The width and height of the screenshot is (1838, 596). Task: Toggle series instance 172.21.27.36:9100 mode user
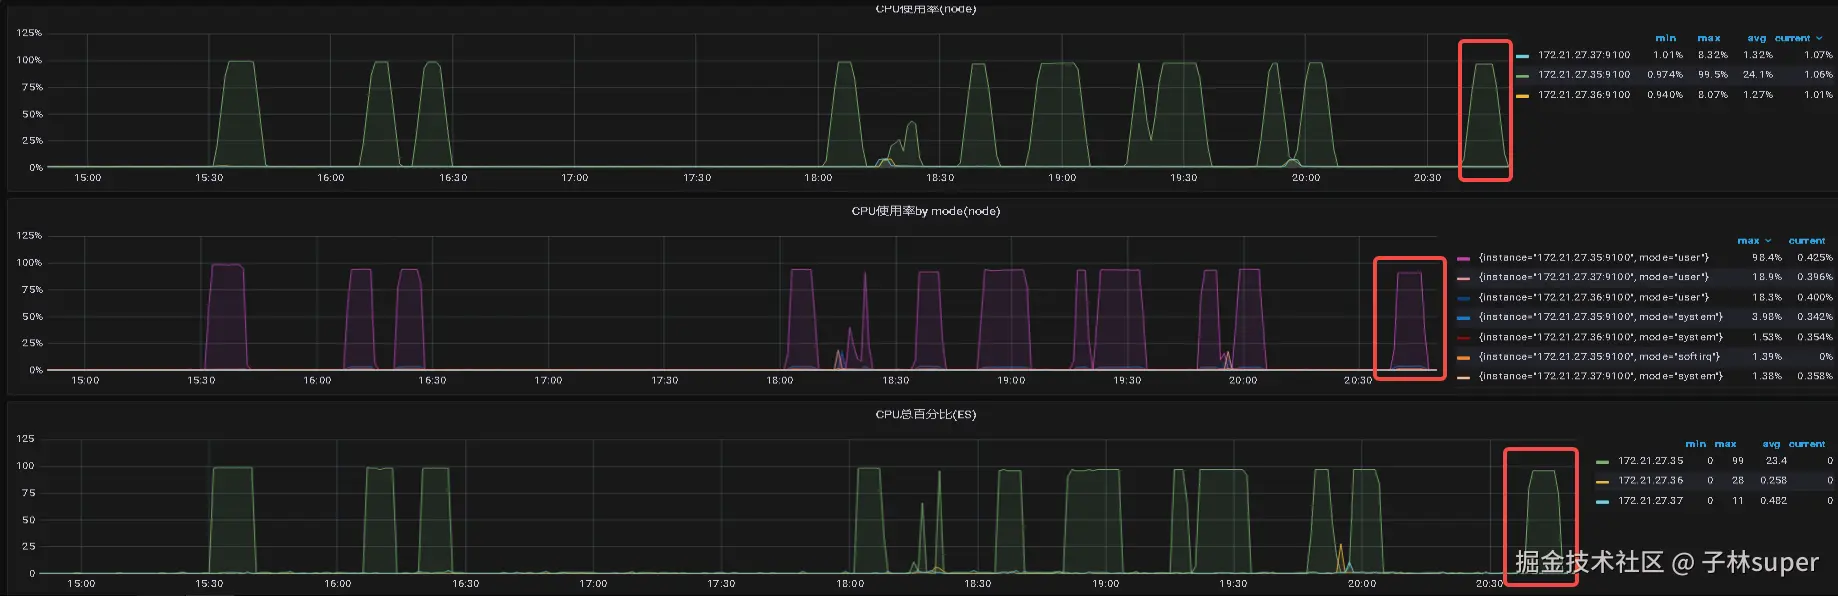point(1594,297)
